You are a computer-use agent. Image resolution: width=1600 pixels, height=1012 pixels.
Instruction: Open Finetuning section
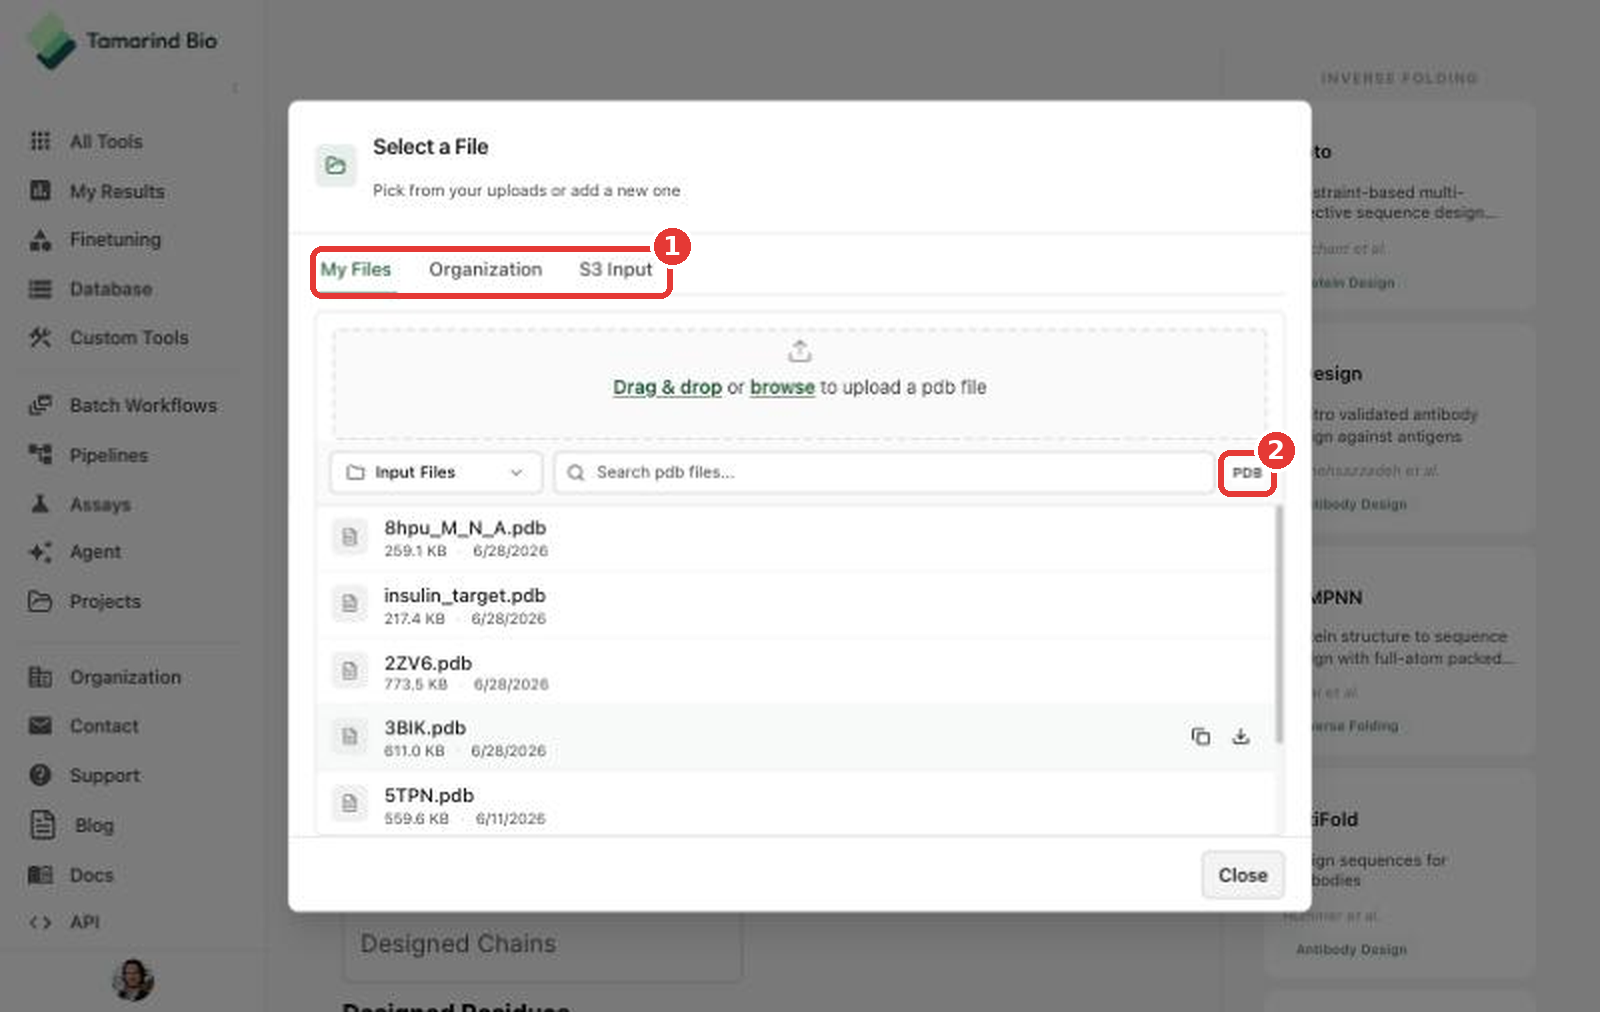pyautogui.click(x=95, y=240)
